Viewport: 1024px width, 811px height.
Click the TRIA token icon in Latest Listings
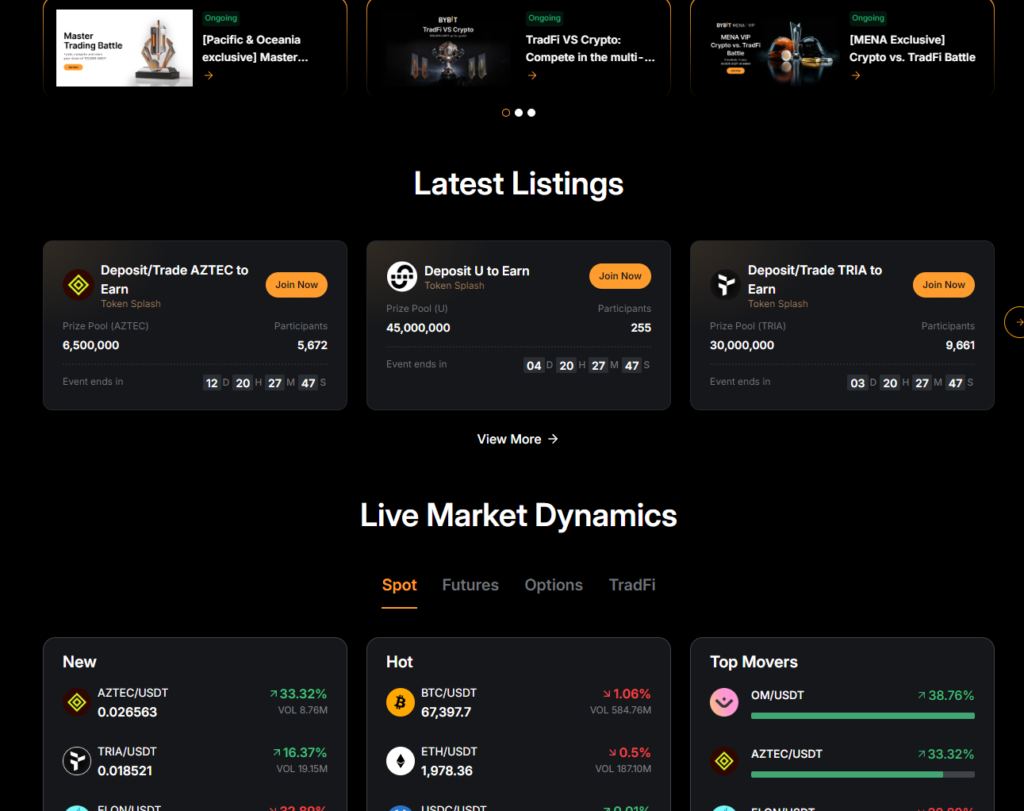pos(725,285)
